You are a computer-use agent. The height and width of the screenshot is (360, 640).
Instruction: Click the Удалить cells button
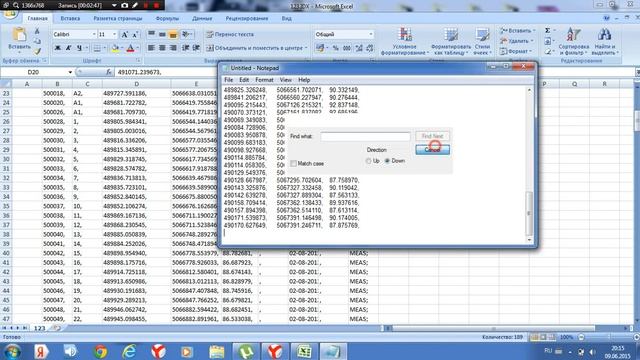[517, 41]
